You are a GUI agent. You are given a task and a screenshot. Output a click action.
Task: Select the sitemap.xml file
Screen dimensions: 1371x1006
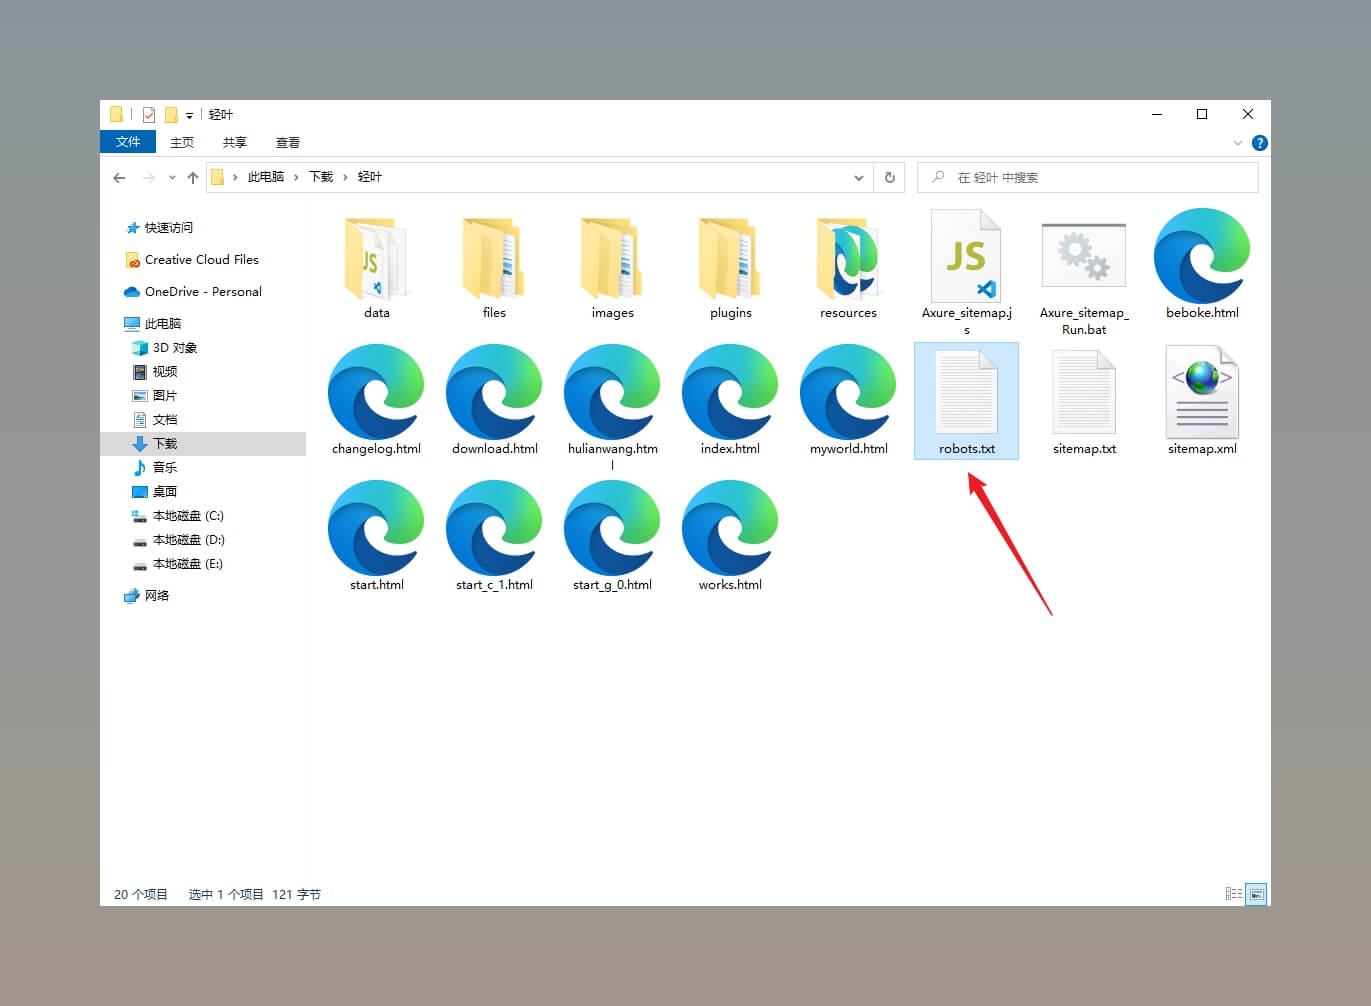pyautogui.click(x=1202, y=401)
